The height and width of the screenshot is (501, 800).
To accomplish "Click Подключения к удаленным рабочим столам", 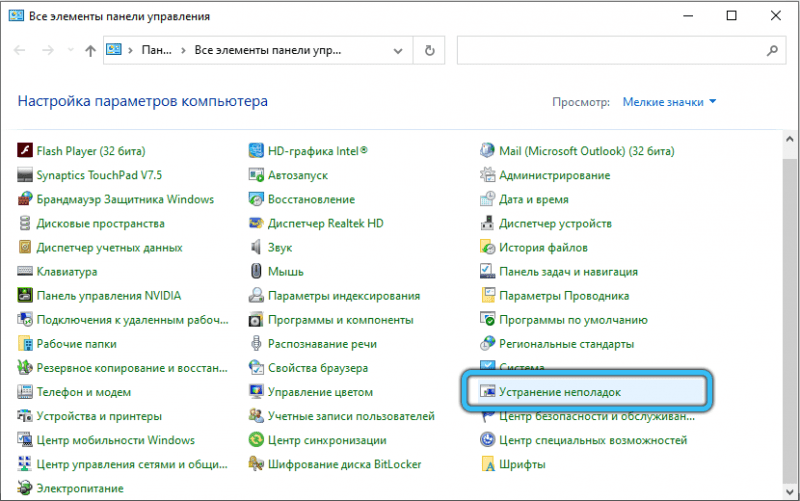I will tap(132, 320).
